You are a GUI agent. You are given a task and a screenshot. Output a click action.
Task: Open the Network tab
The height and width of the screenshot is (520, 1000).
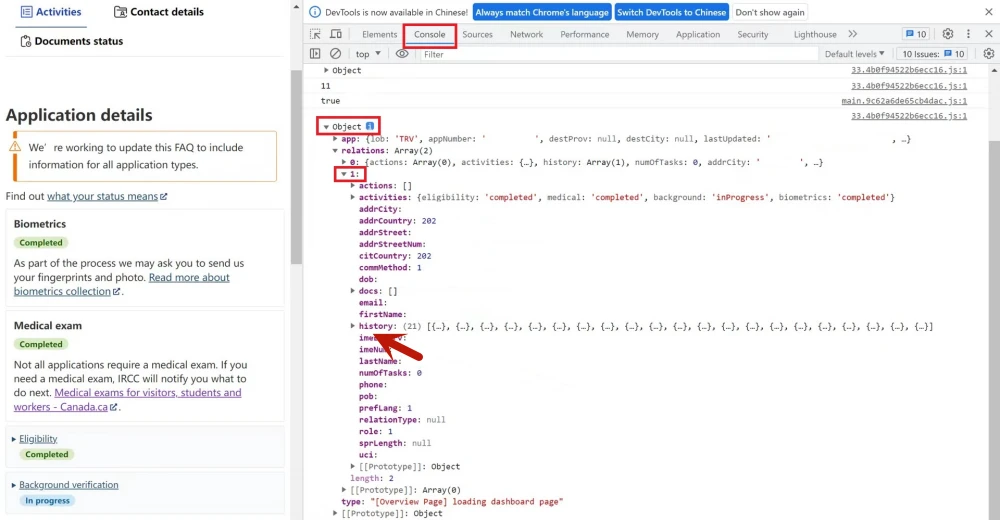526,34
